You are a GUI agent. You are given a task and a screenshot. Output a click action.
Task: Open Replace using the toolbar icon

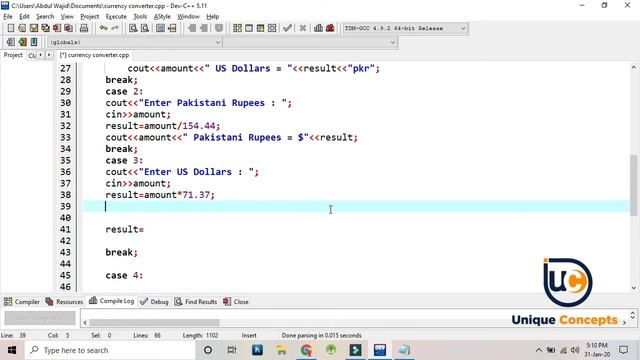(144, 28)
